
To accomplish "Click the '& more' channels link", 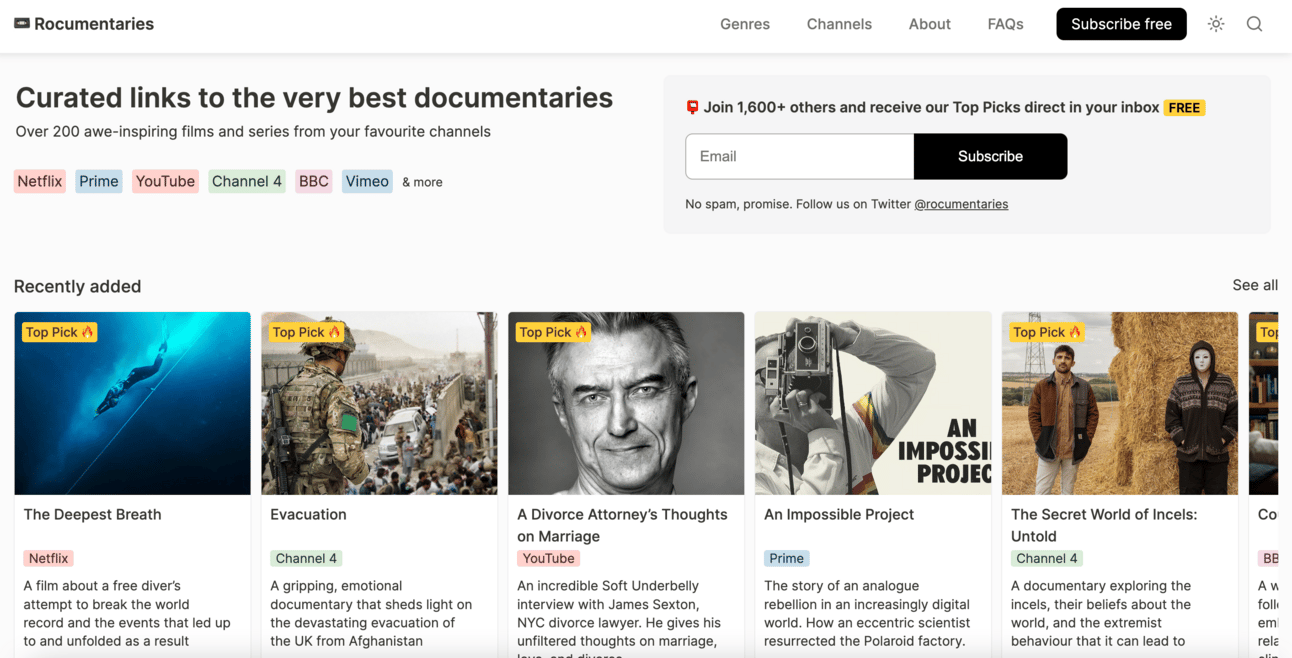I will (422, 182).
